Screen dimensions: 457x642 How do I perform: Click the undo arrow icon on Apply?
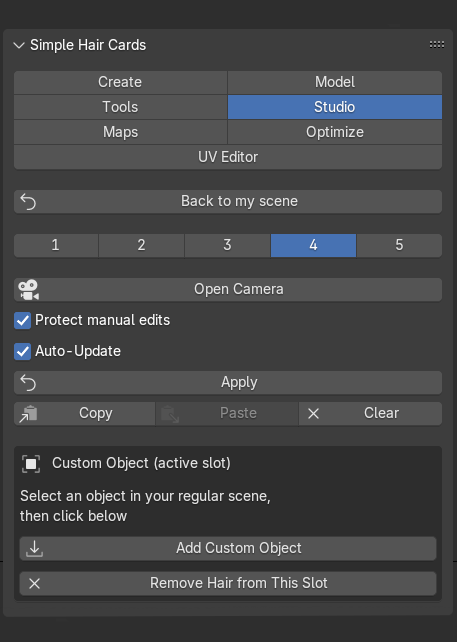pos(28,383)
